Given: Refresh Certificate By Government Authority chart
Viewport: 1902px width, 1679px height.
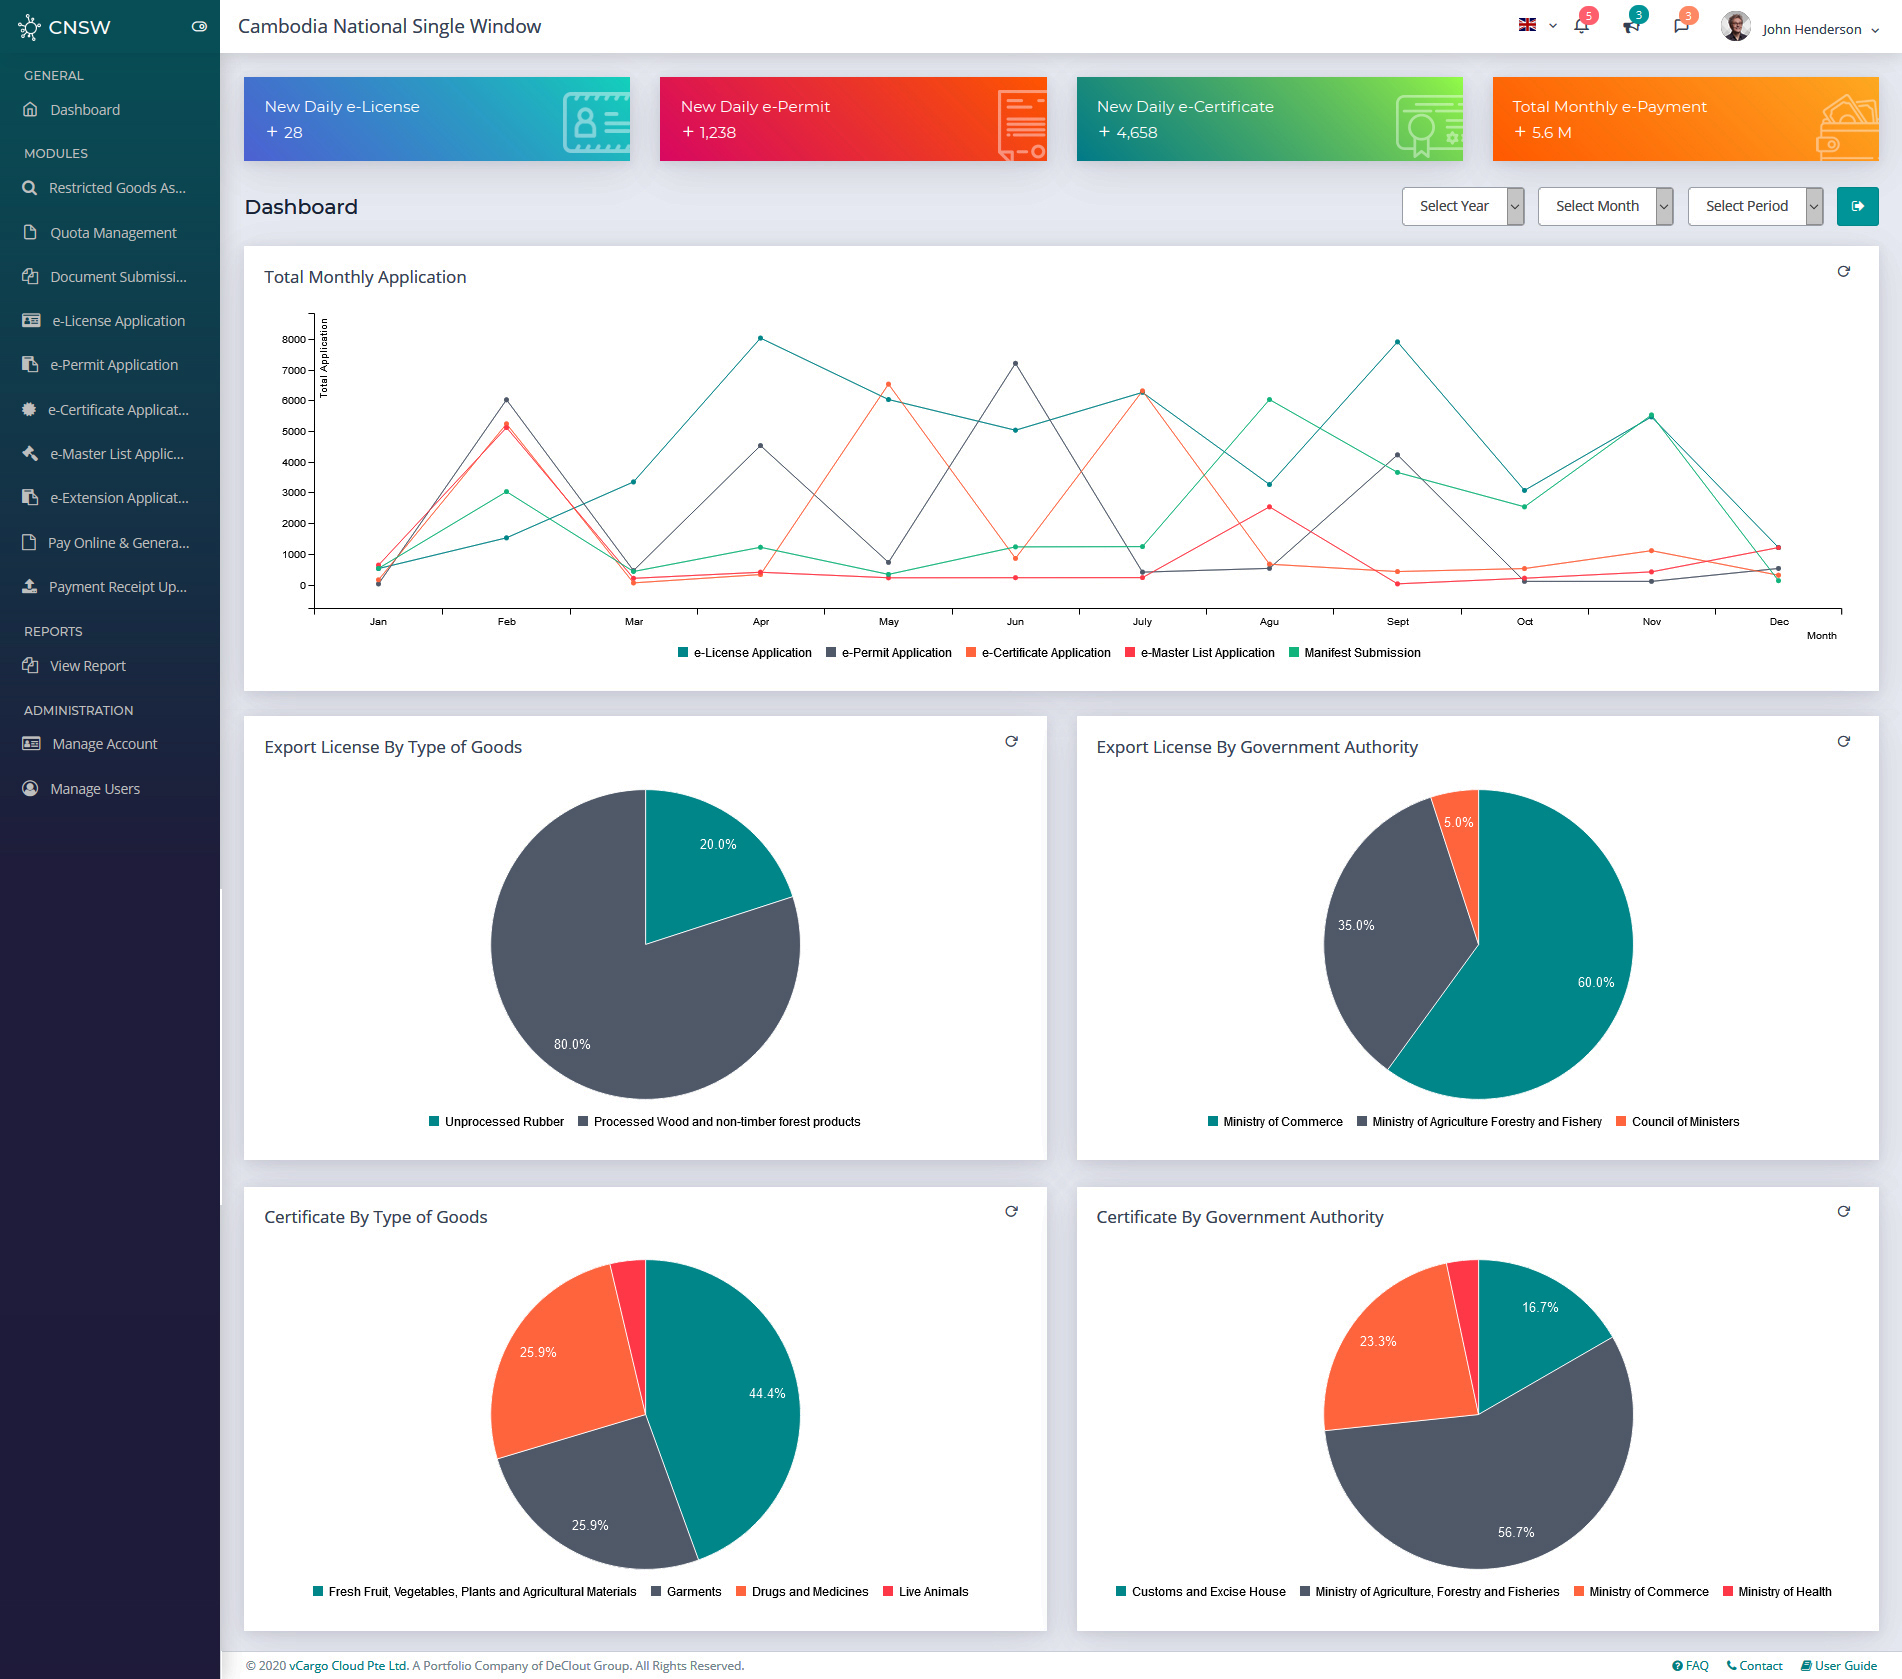Looking at the screenshot, I should 1843,1212.
